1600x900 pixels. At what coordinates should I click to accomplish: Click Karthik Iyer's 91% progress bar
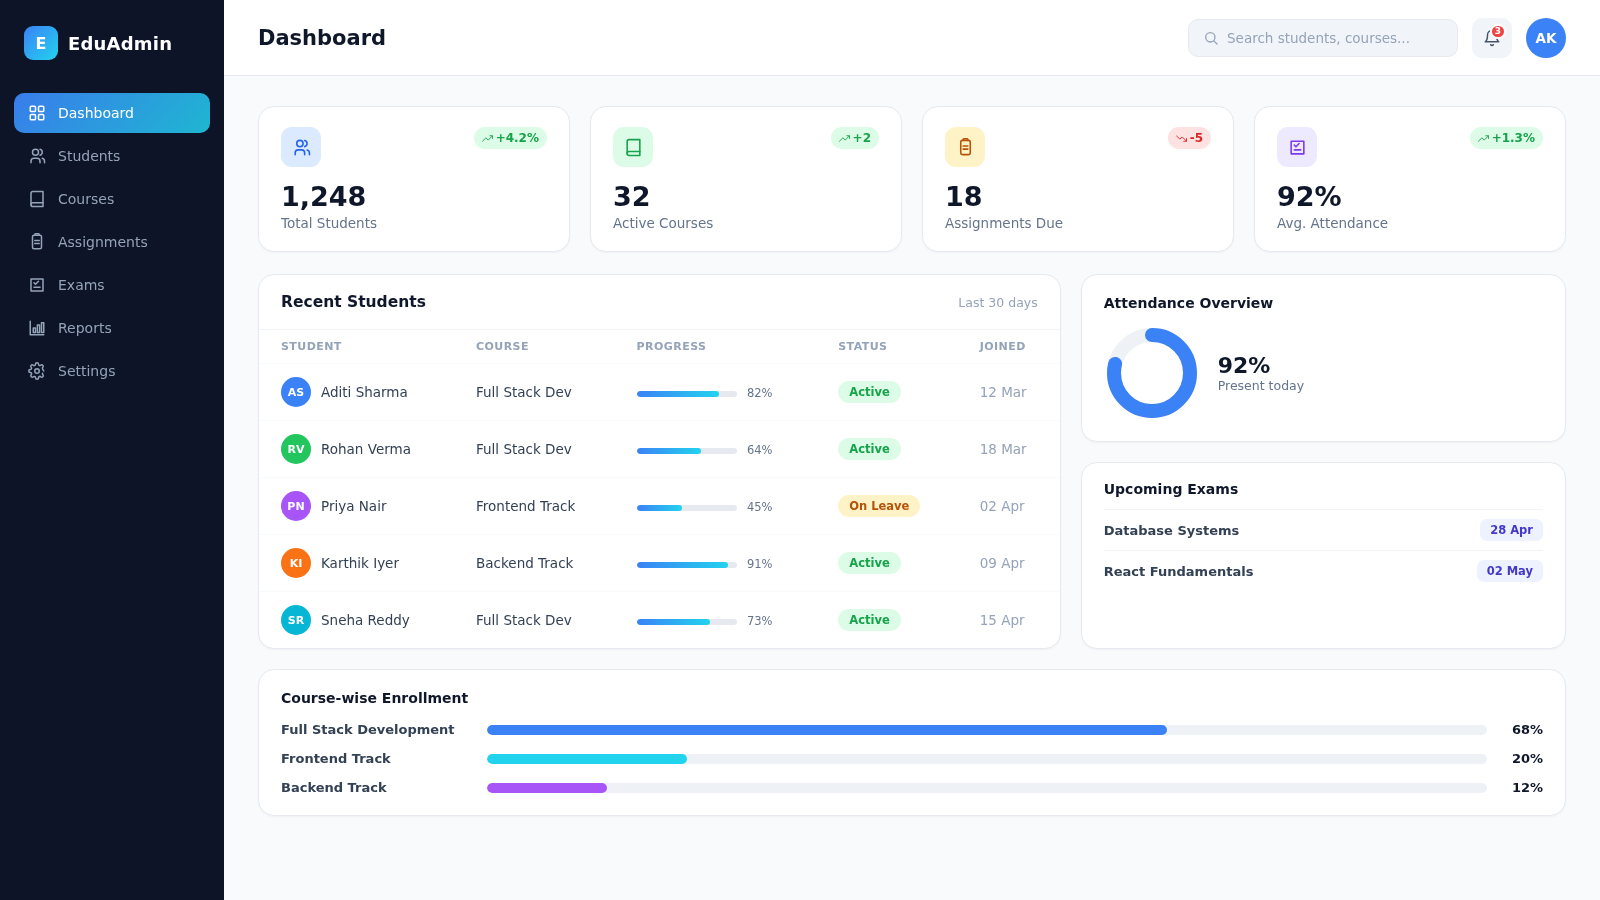(687, 565)
